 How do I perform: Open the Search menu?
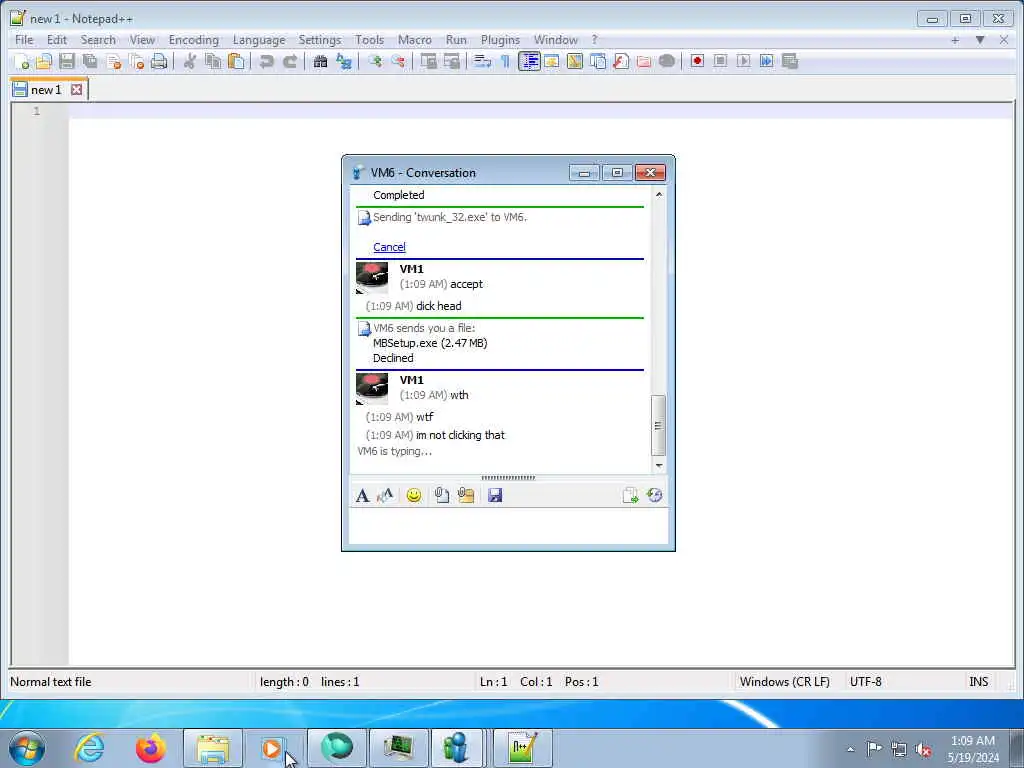(98, 40)
